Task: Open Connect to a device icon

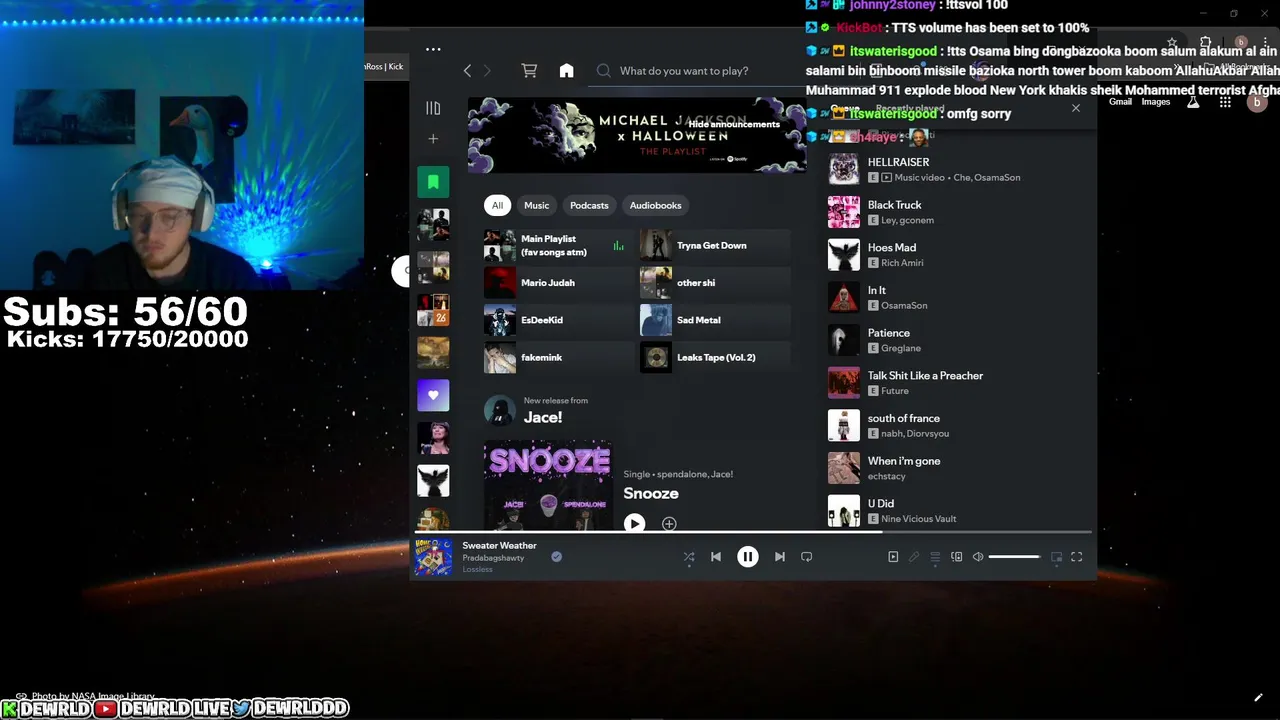Action: coord(957,557)
